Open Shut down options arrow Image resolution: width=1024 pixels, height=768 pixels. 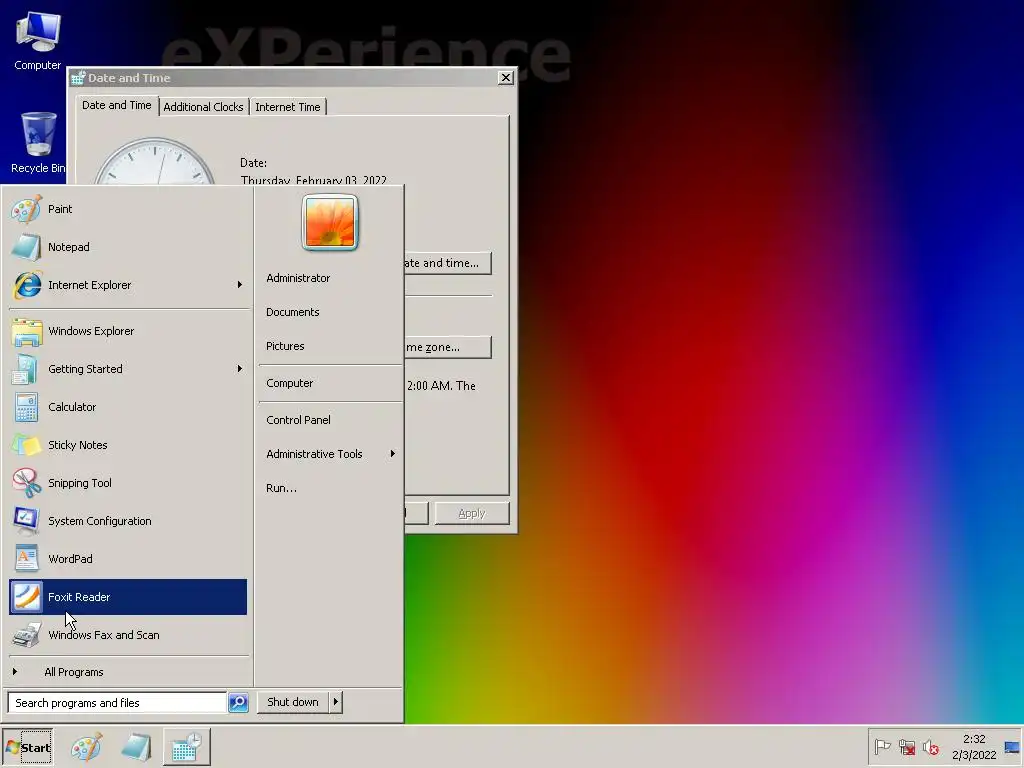pyautogui.click(x=336, y=702)
